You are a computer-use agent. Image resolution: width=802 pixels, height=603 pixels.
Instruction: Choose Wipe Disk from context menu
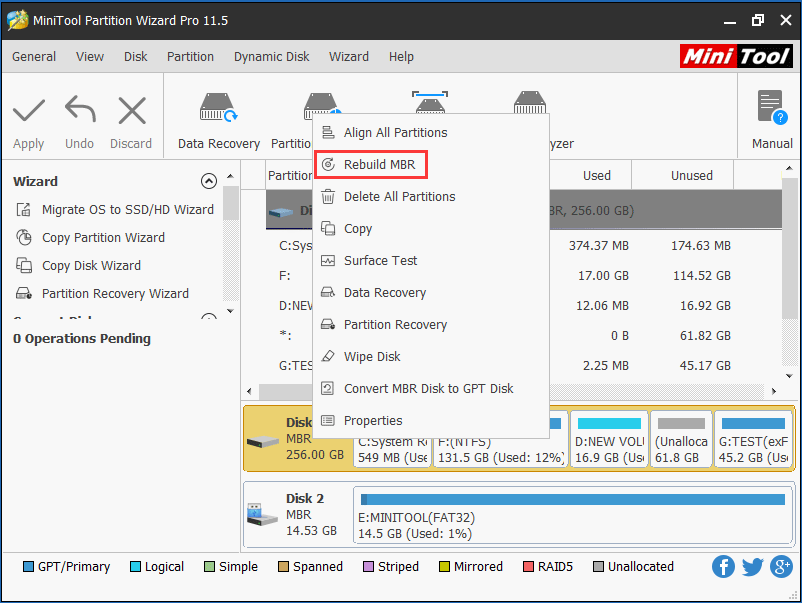point(431,356)
